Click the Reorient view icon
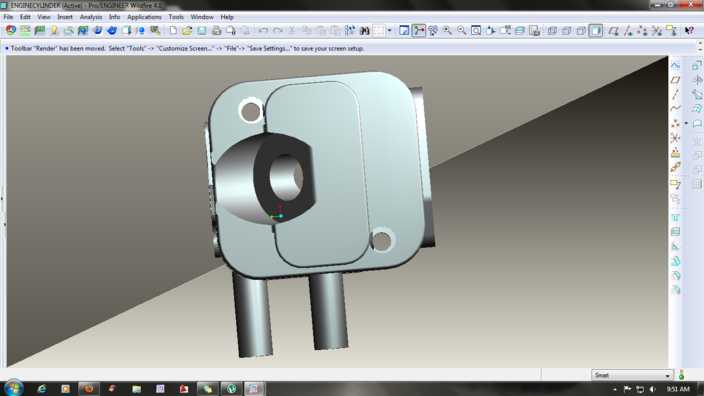The image size is (704, 396). (x=491, y=31)
